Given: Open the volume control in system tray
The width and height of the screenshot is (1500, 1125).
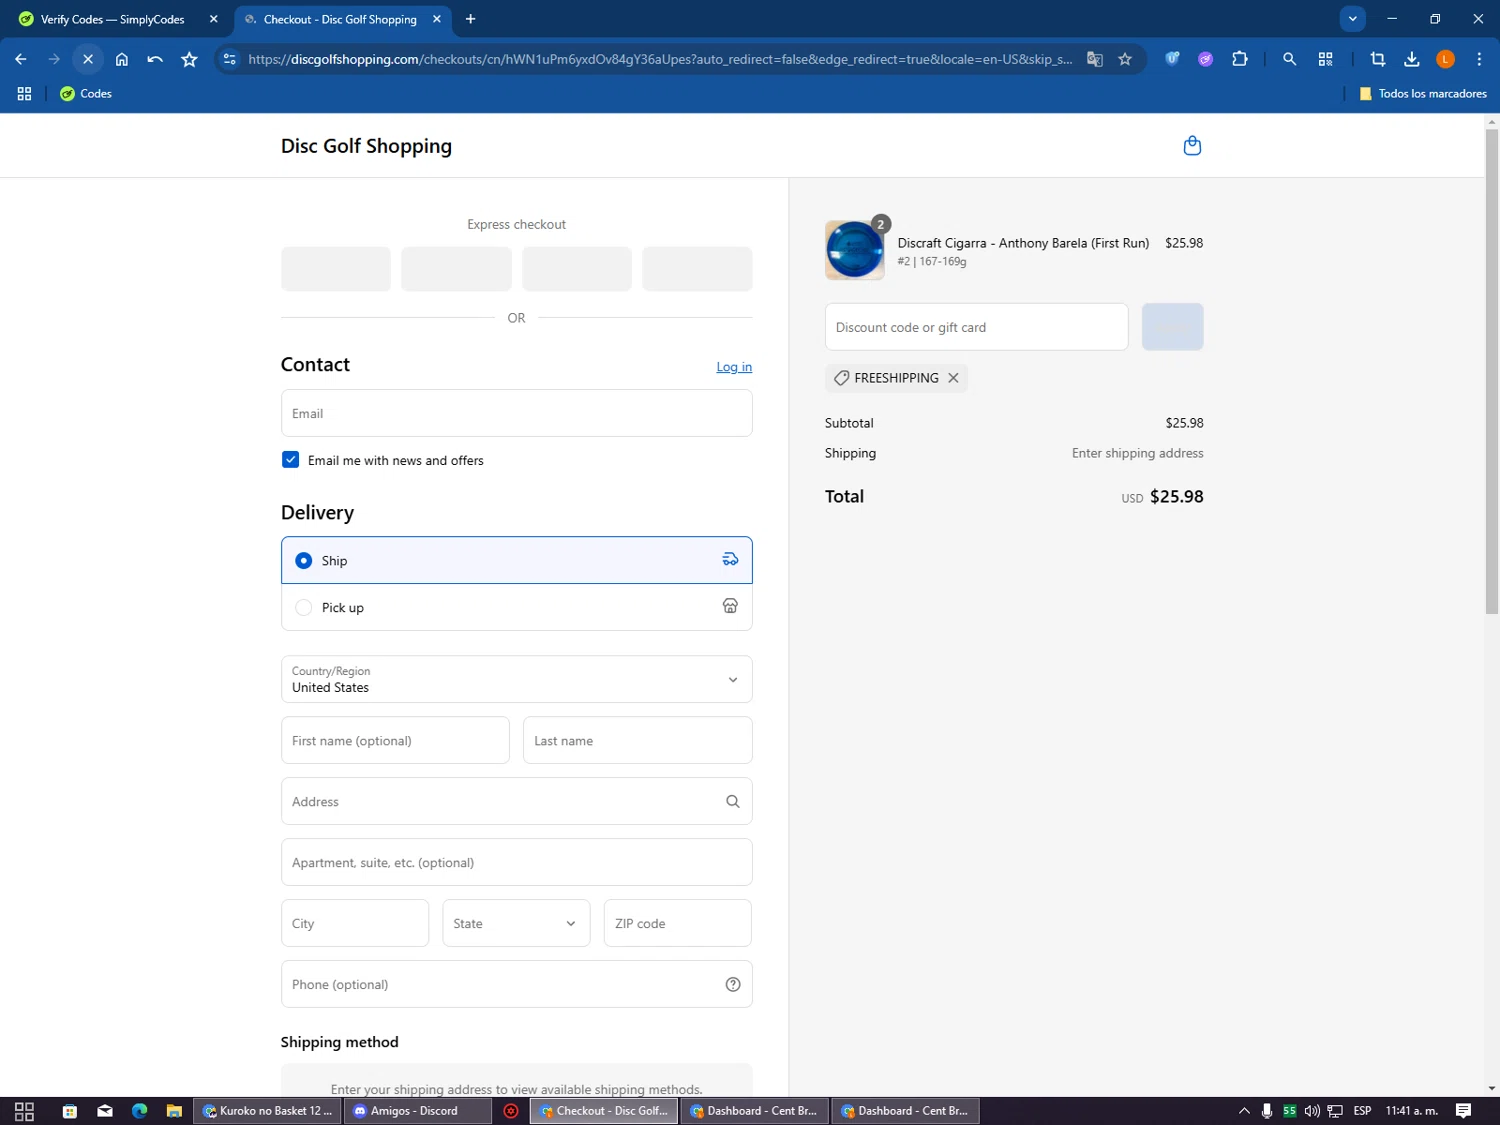Looking at the screenshot, I should (x=1312, y=1111).
